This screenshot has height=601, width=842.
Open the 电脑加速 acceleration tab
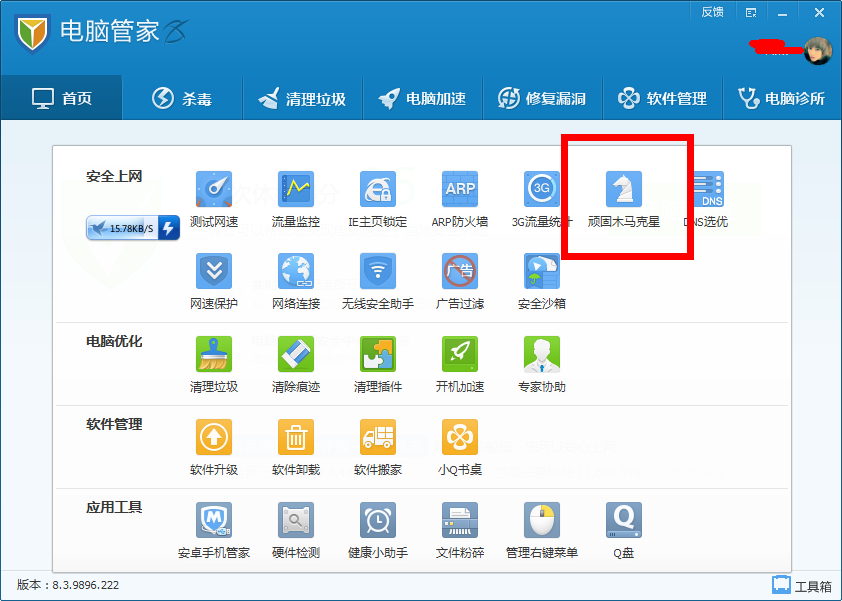coord(423,98)
